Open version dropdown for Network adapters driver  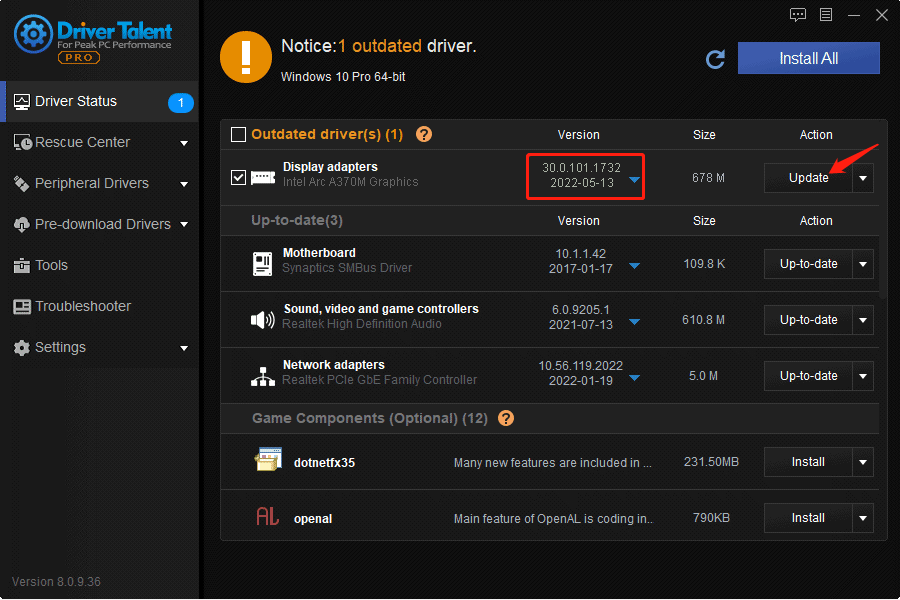click(634, 378)
